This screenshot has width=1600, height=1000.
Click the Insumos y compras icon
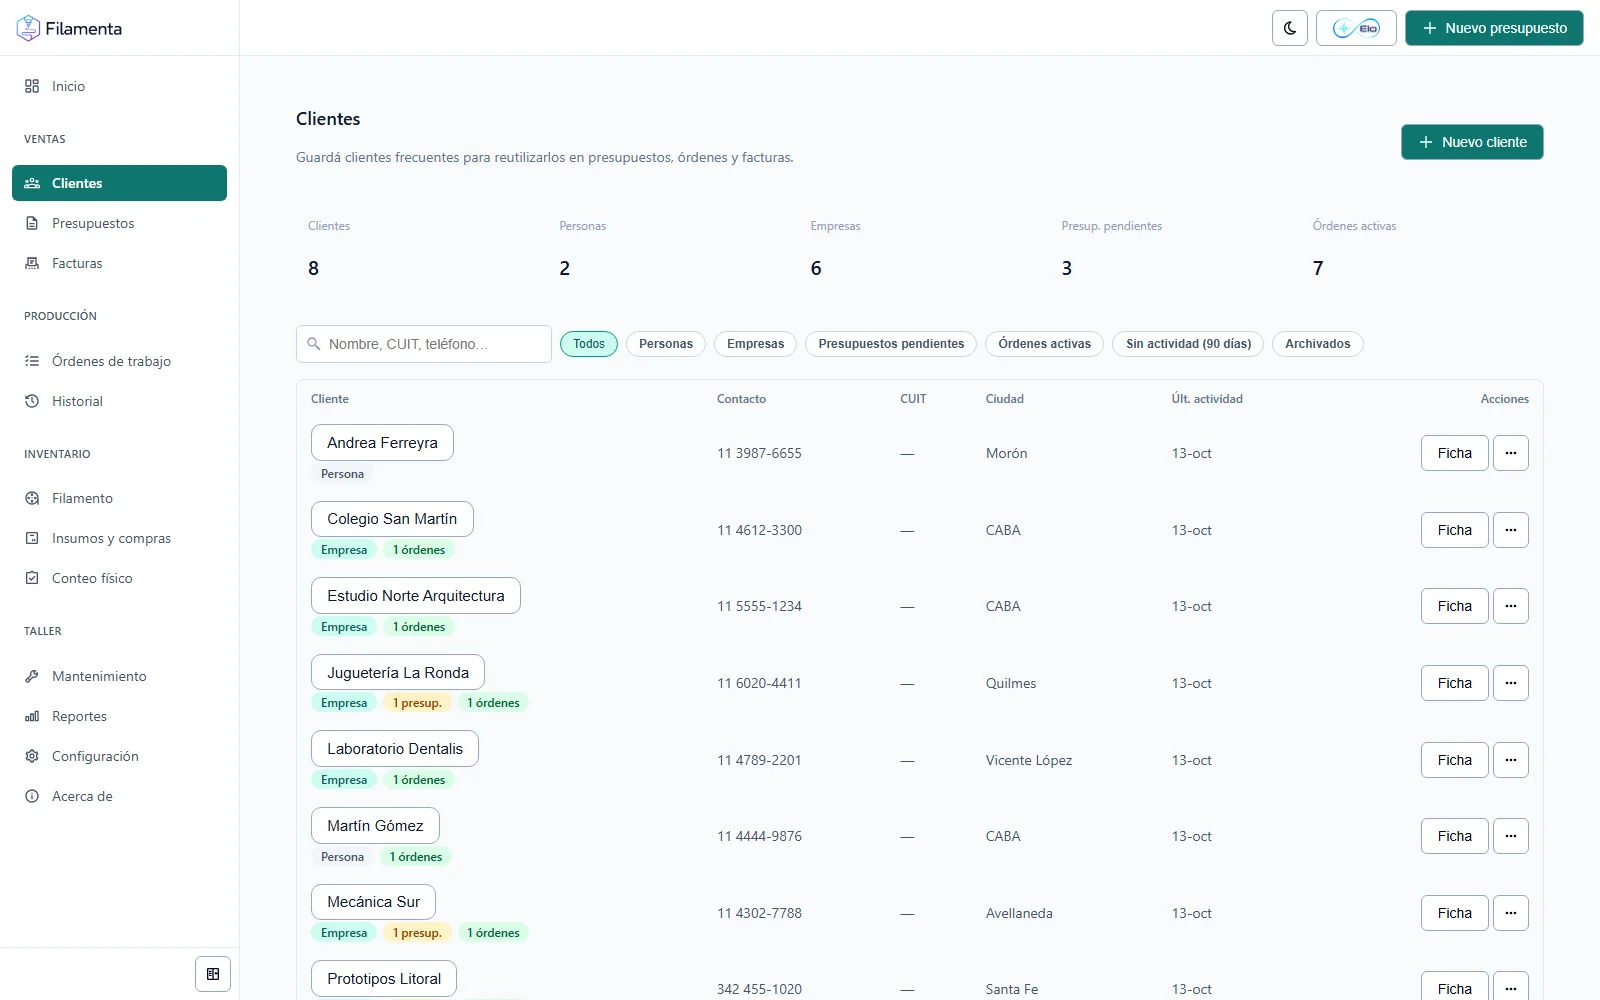32,538
